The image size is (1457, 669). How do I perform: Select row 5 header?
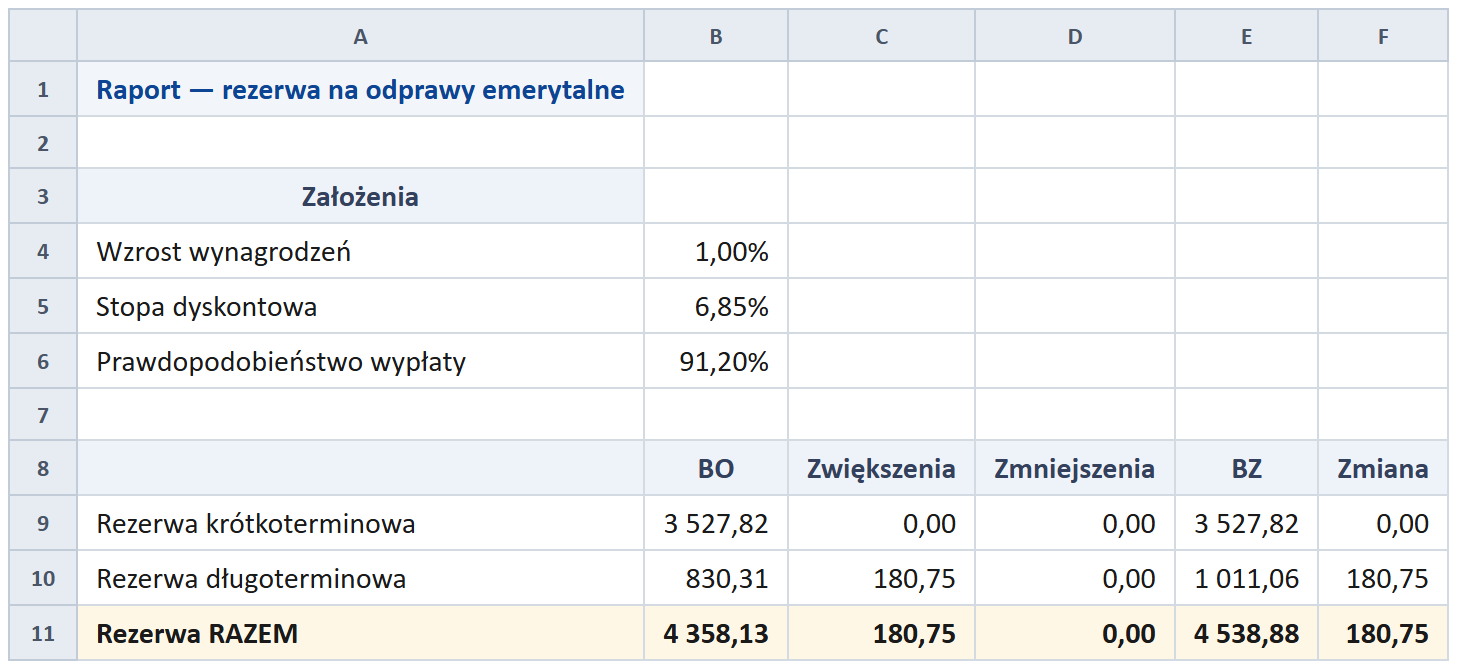click(43, 306)
